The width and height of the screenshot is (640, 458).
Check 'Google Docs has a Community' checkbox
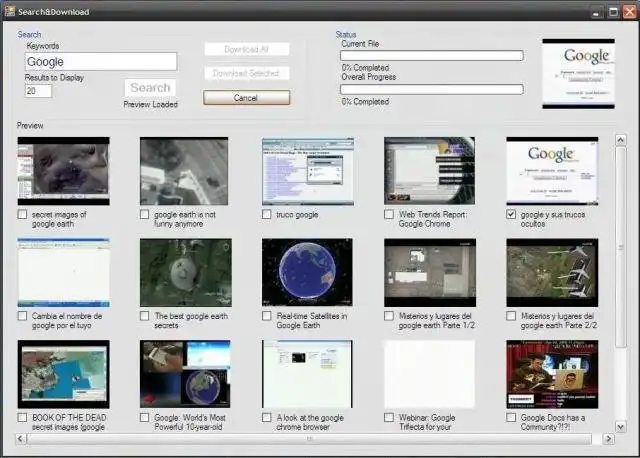(511, 418)
